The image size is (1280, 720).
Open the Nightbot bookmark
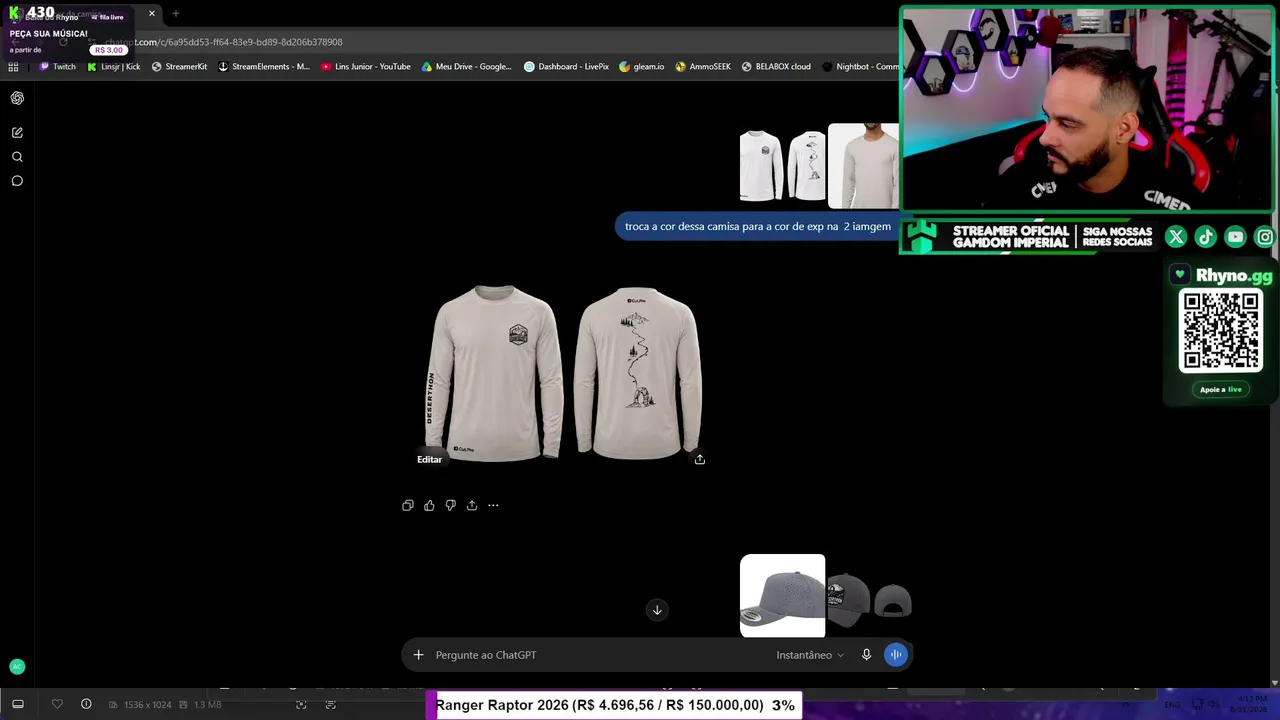click(860, 67)
